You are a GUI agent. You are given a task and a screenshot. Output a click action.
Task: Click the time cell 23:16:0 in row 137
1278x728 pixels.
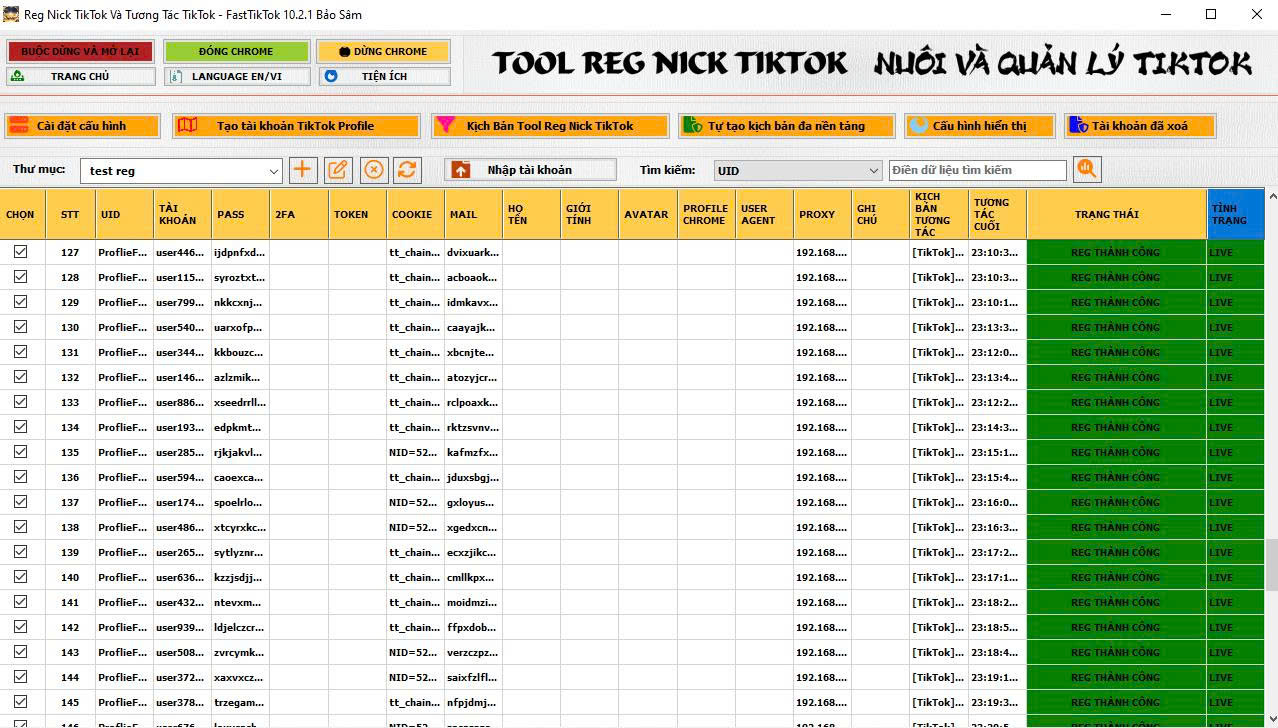tap(996, 502)
